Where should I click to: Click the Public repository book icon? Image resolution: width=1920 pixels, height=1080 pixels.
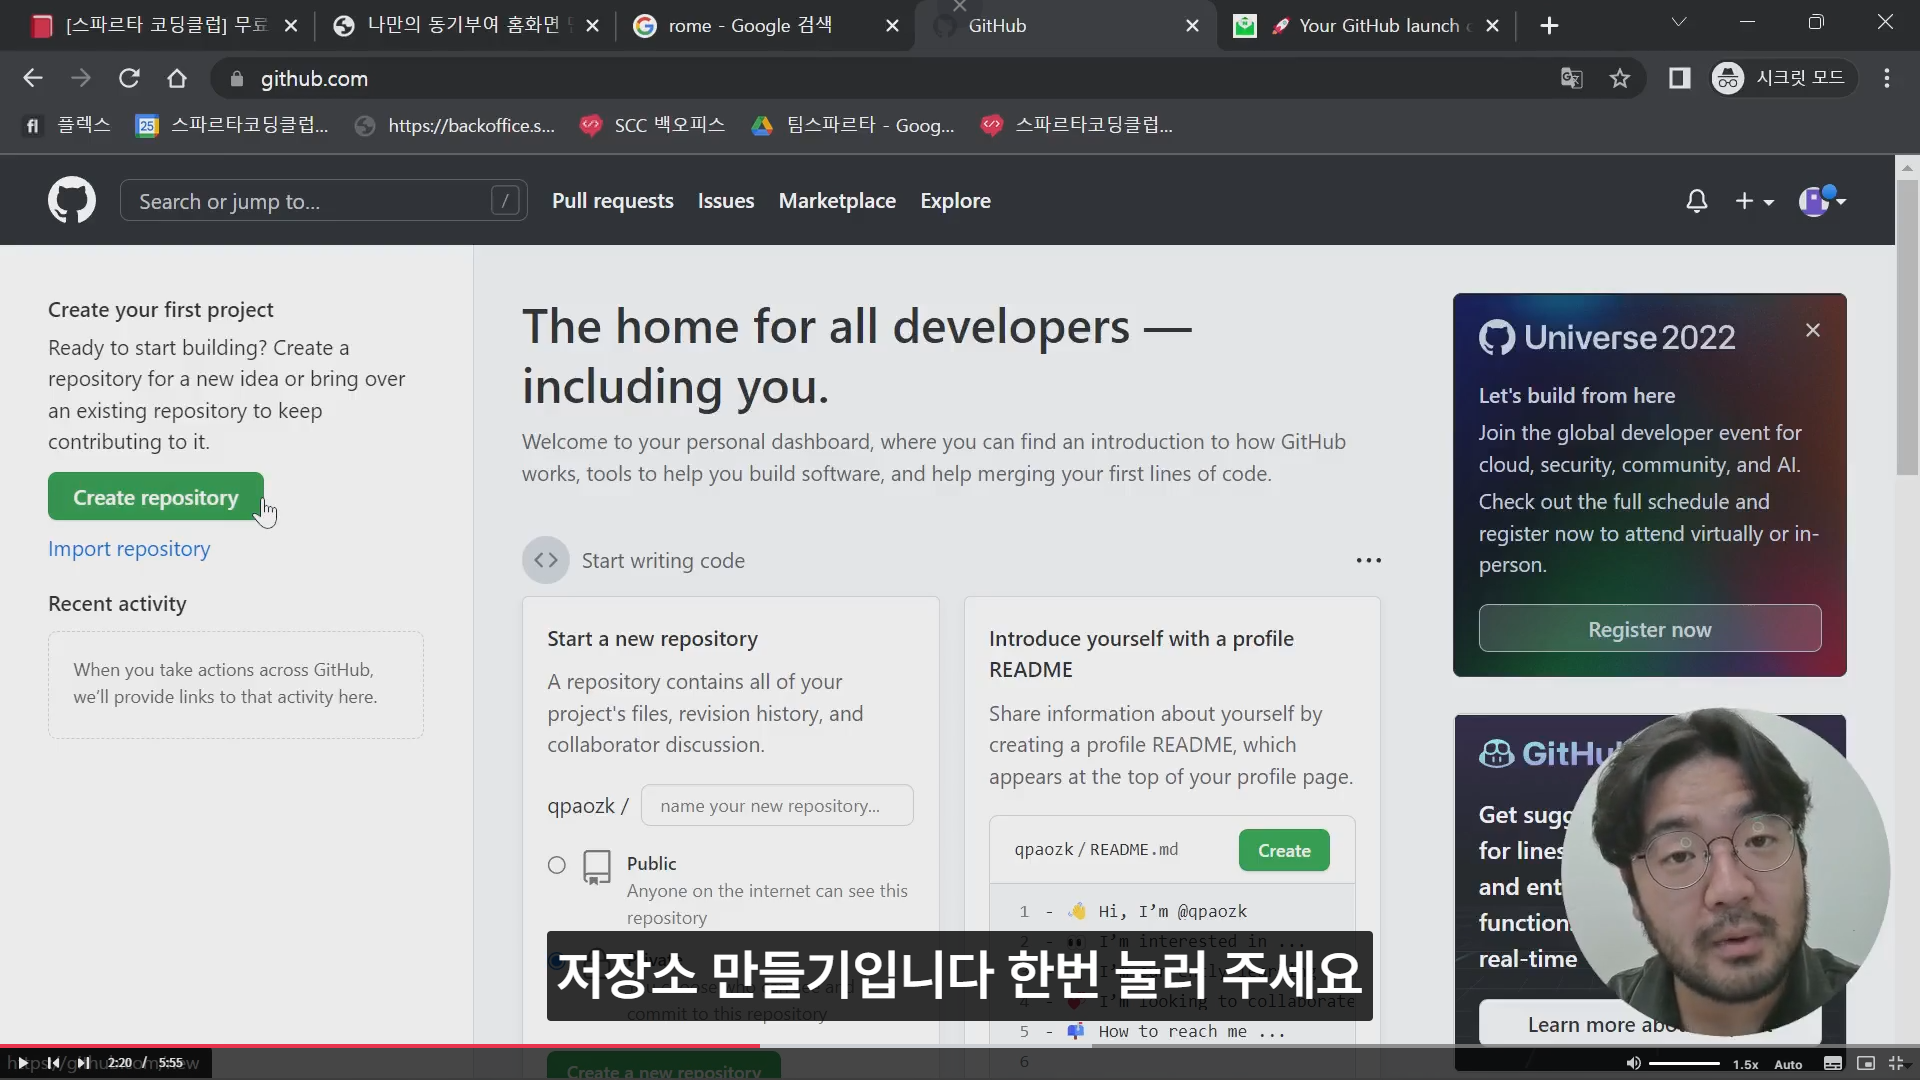pos(597,867)
